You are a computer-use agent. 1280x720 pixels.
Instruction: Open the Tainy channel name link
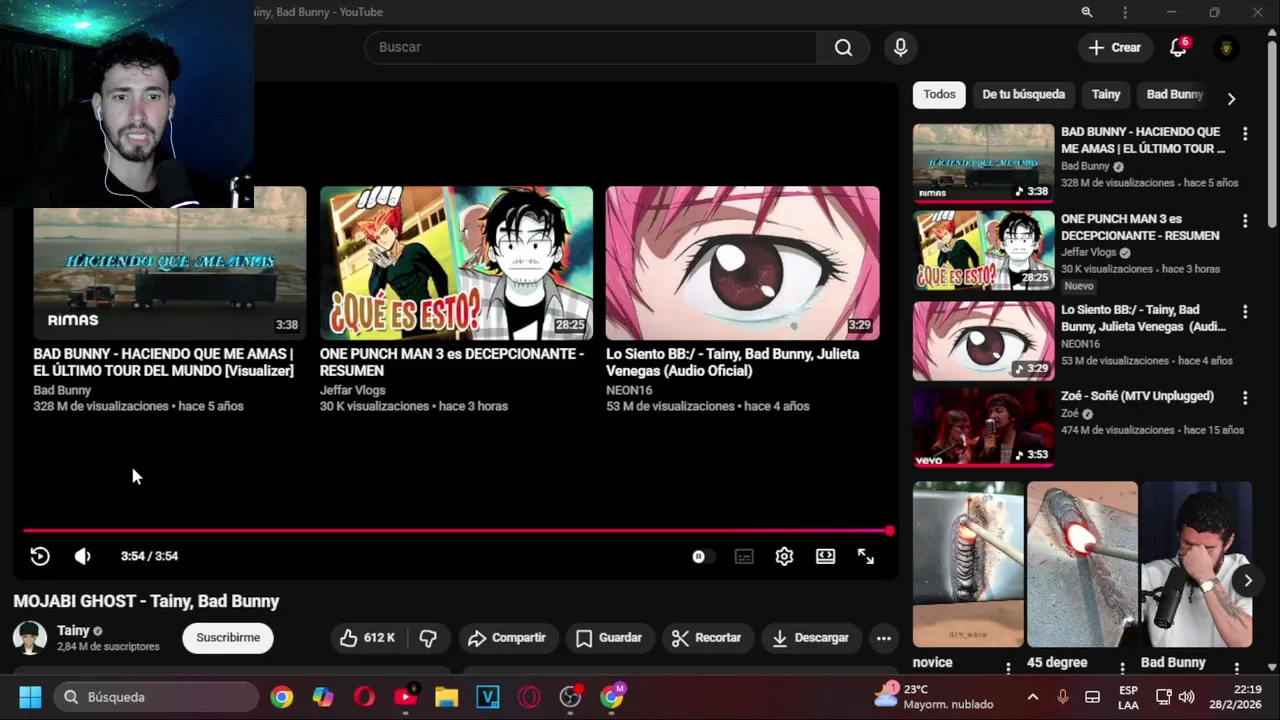(73, 631)
